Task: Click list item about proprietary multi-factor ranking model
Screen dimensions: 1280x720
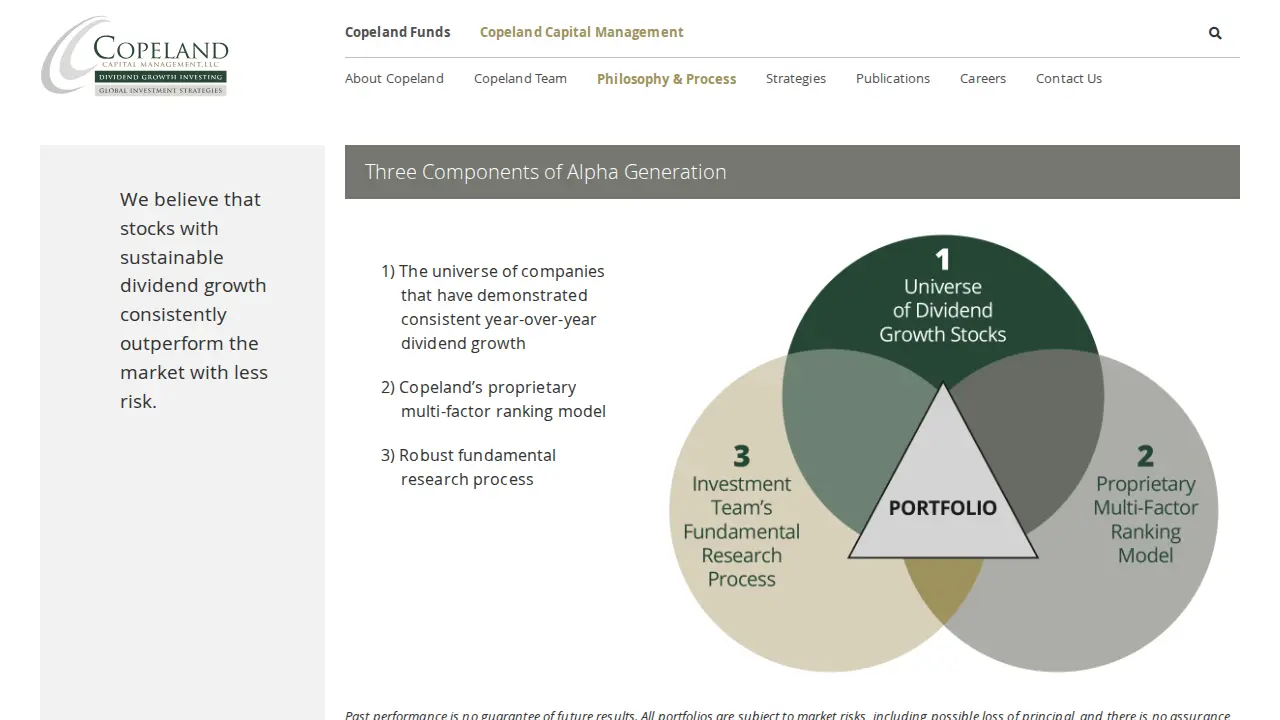Action: tap(493, 399)
